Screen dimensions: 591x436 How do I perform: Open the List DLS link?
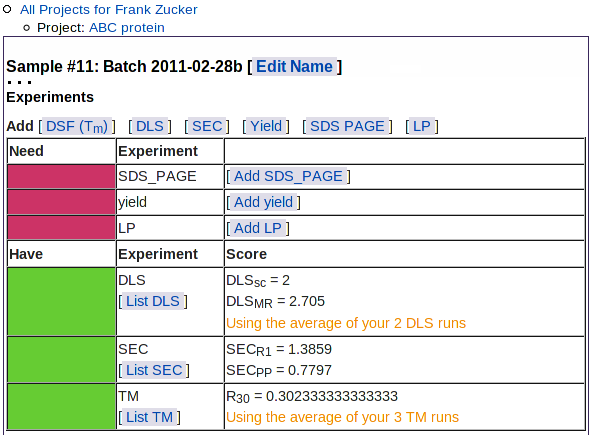coord(153,301)
